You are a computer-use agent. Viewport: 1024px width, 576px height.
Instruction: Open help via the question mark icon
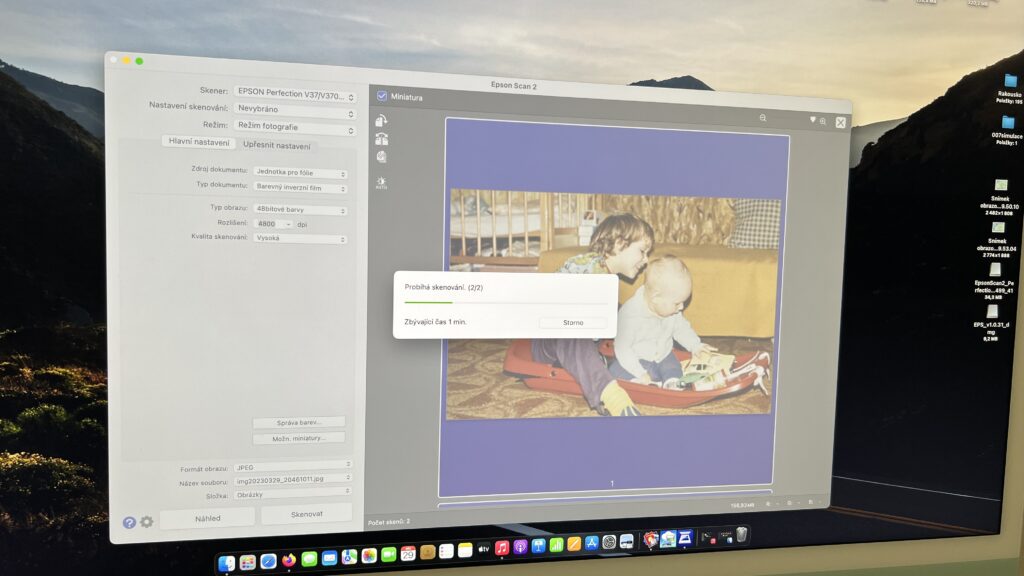pyautogui.click(x=129, y=522)
